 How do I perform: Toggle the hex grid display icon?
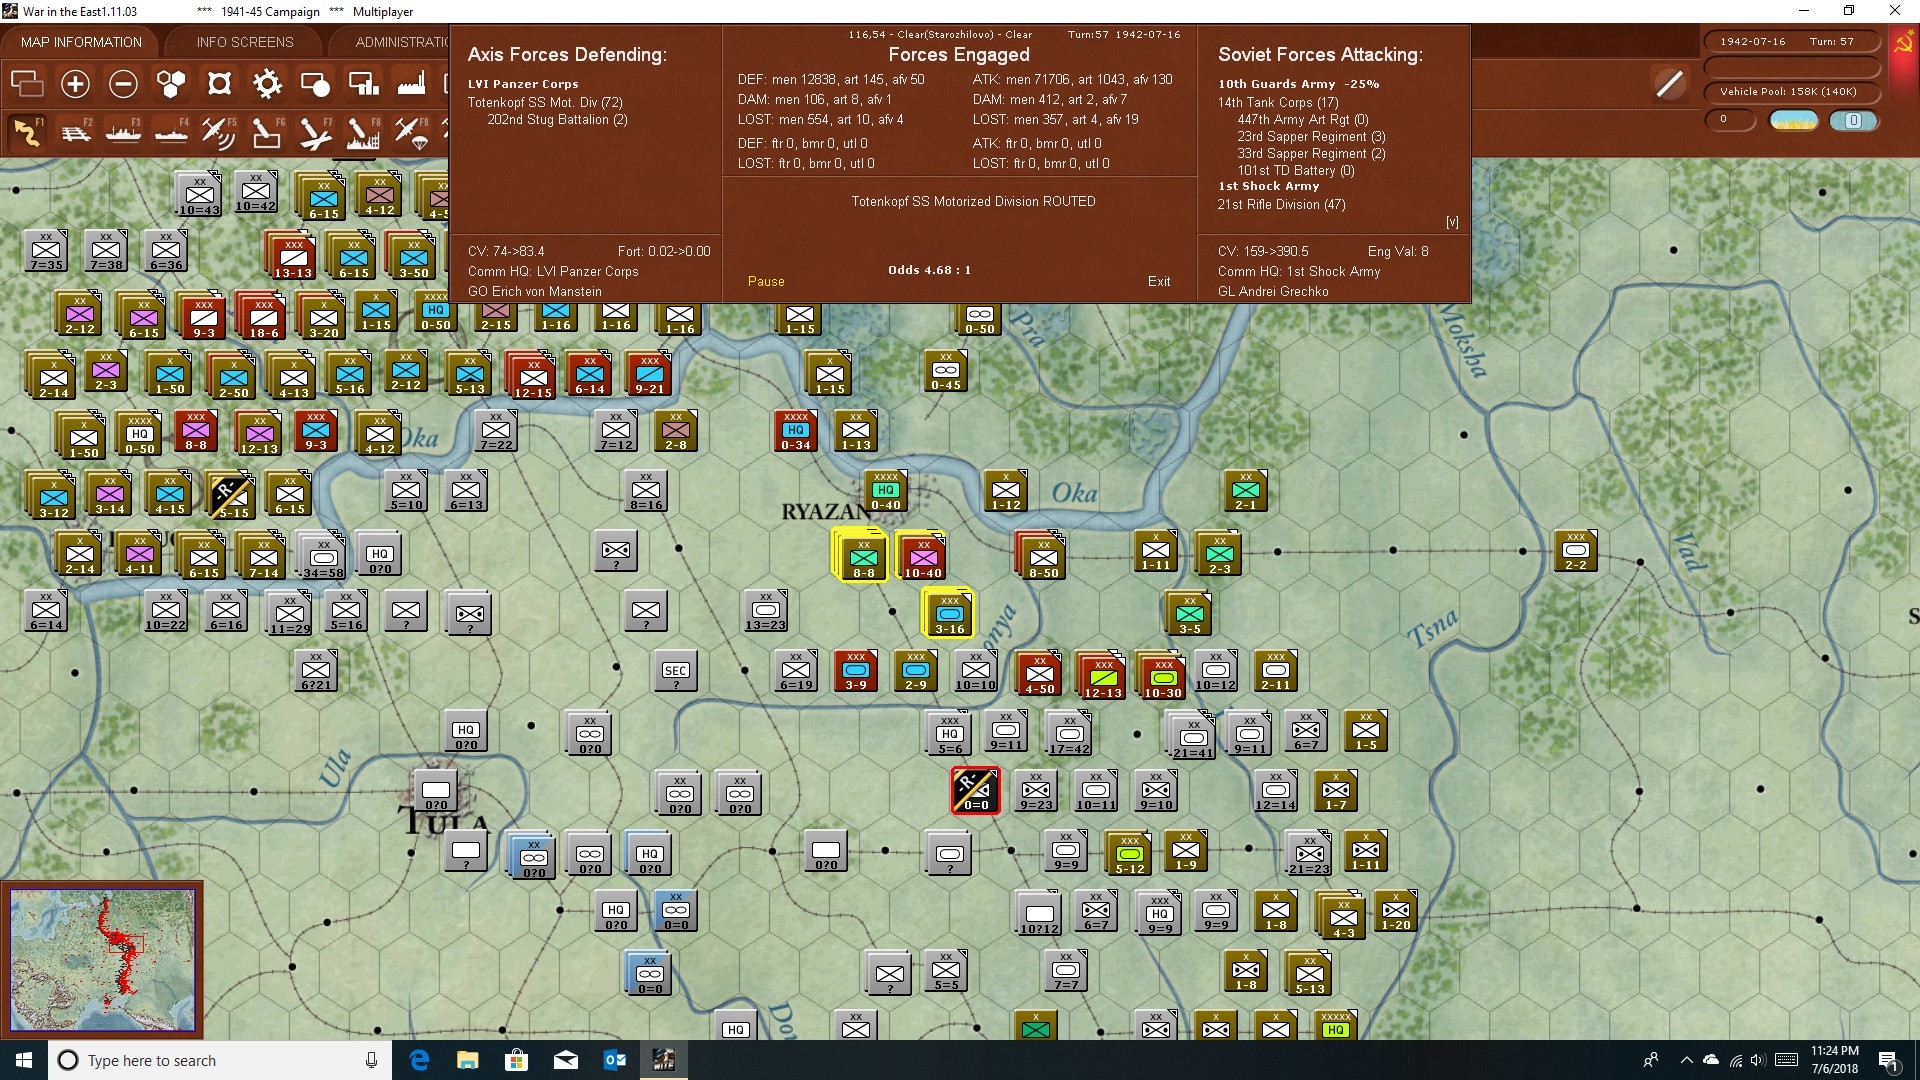(x=171, y=84)
